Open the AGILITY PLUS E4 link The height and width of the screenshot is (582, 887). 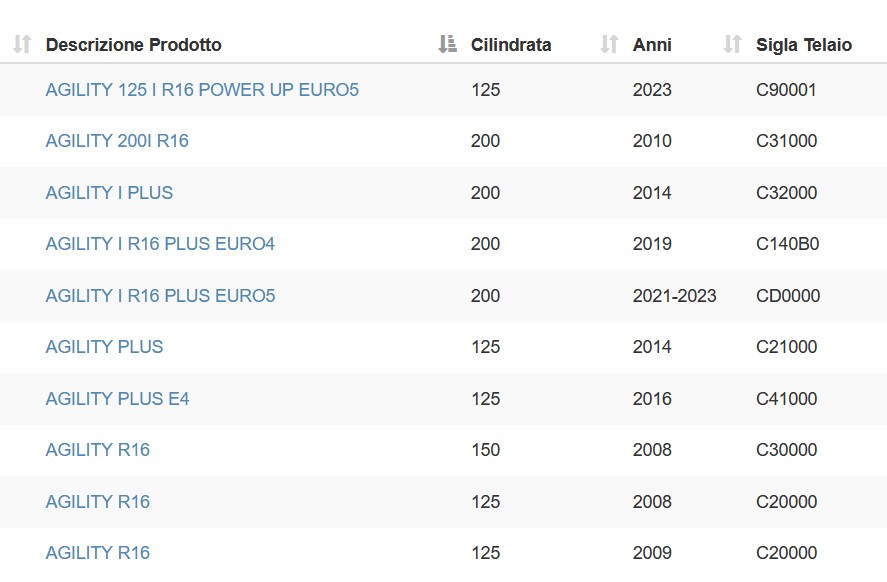[117, 399]
